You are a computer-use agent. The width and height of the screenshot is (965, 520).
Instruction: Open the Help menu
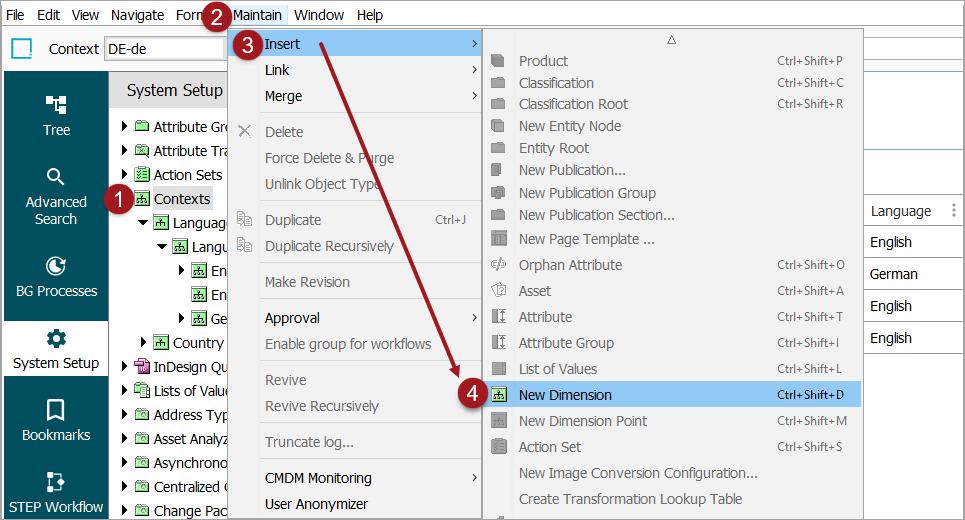370,15
